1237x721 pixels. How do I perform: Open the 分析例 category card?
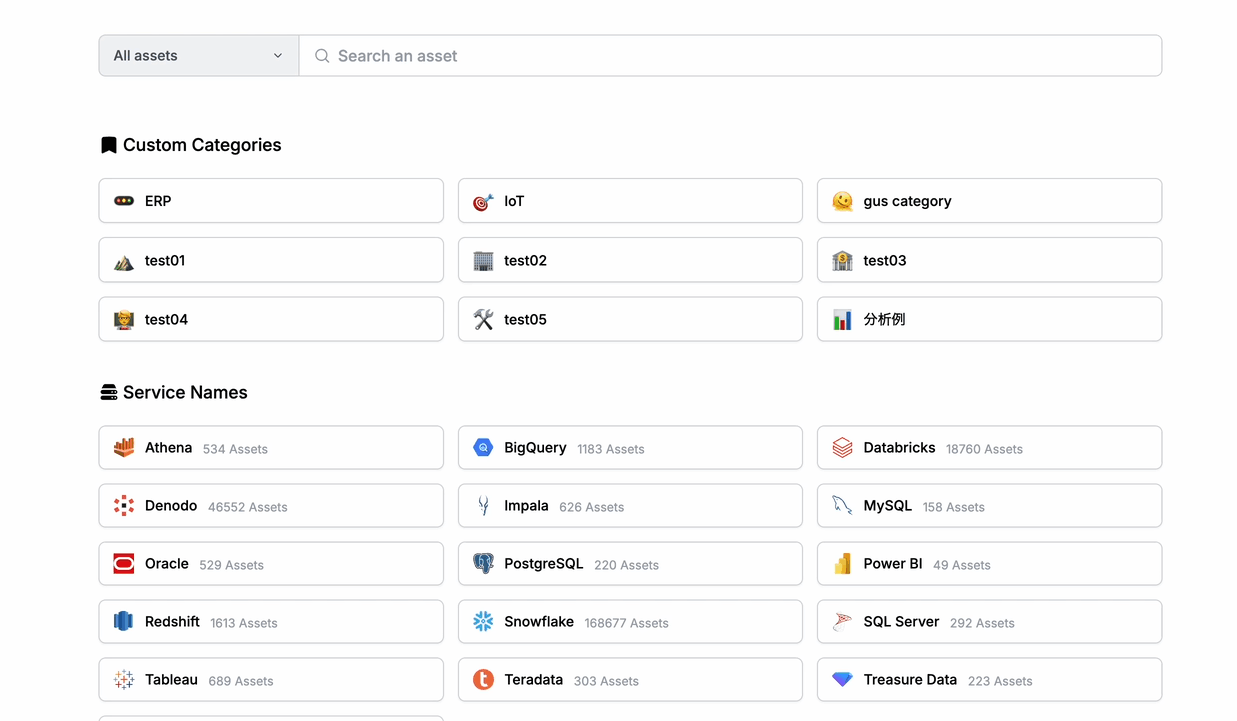click(x=989, y=319)
